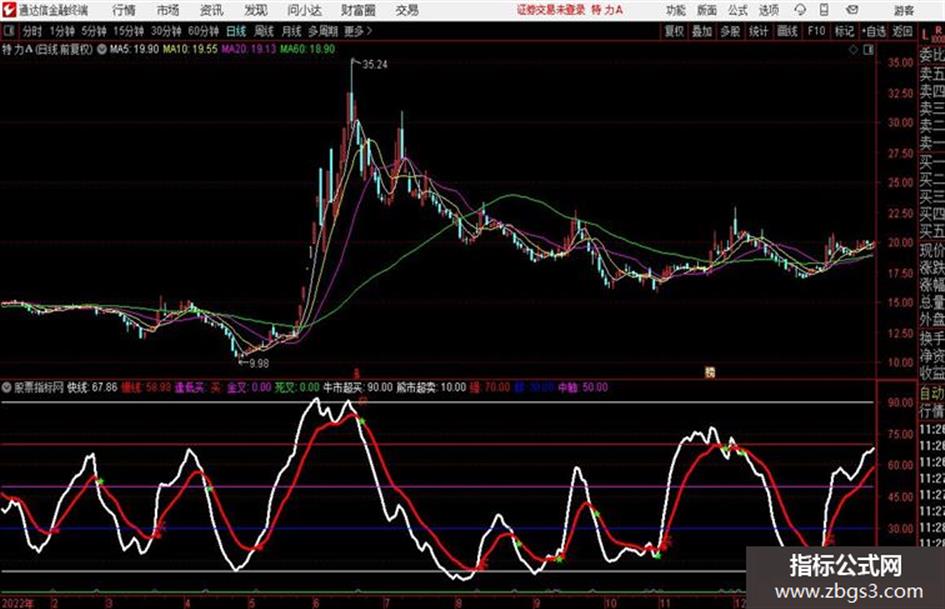Screen dimensions: 945x609
Task: Open the 功能 menu
Action: pos(676,10)
